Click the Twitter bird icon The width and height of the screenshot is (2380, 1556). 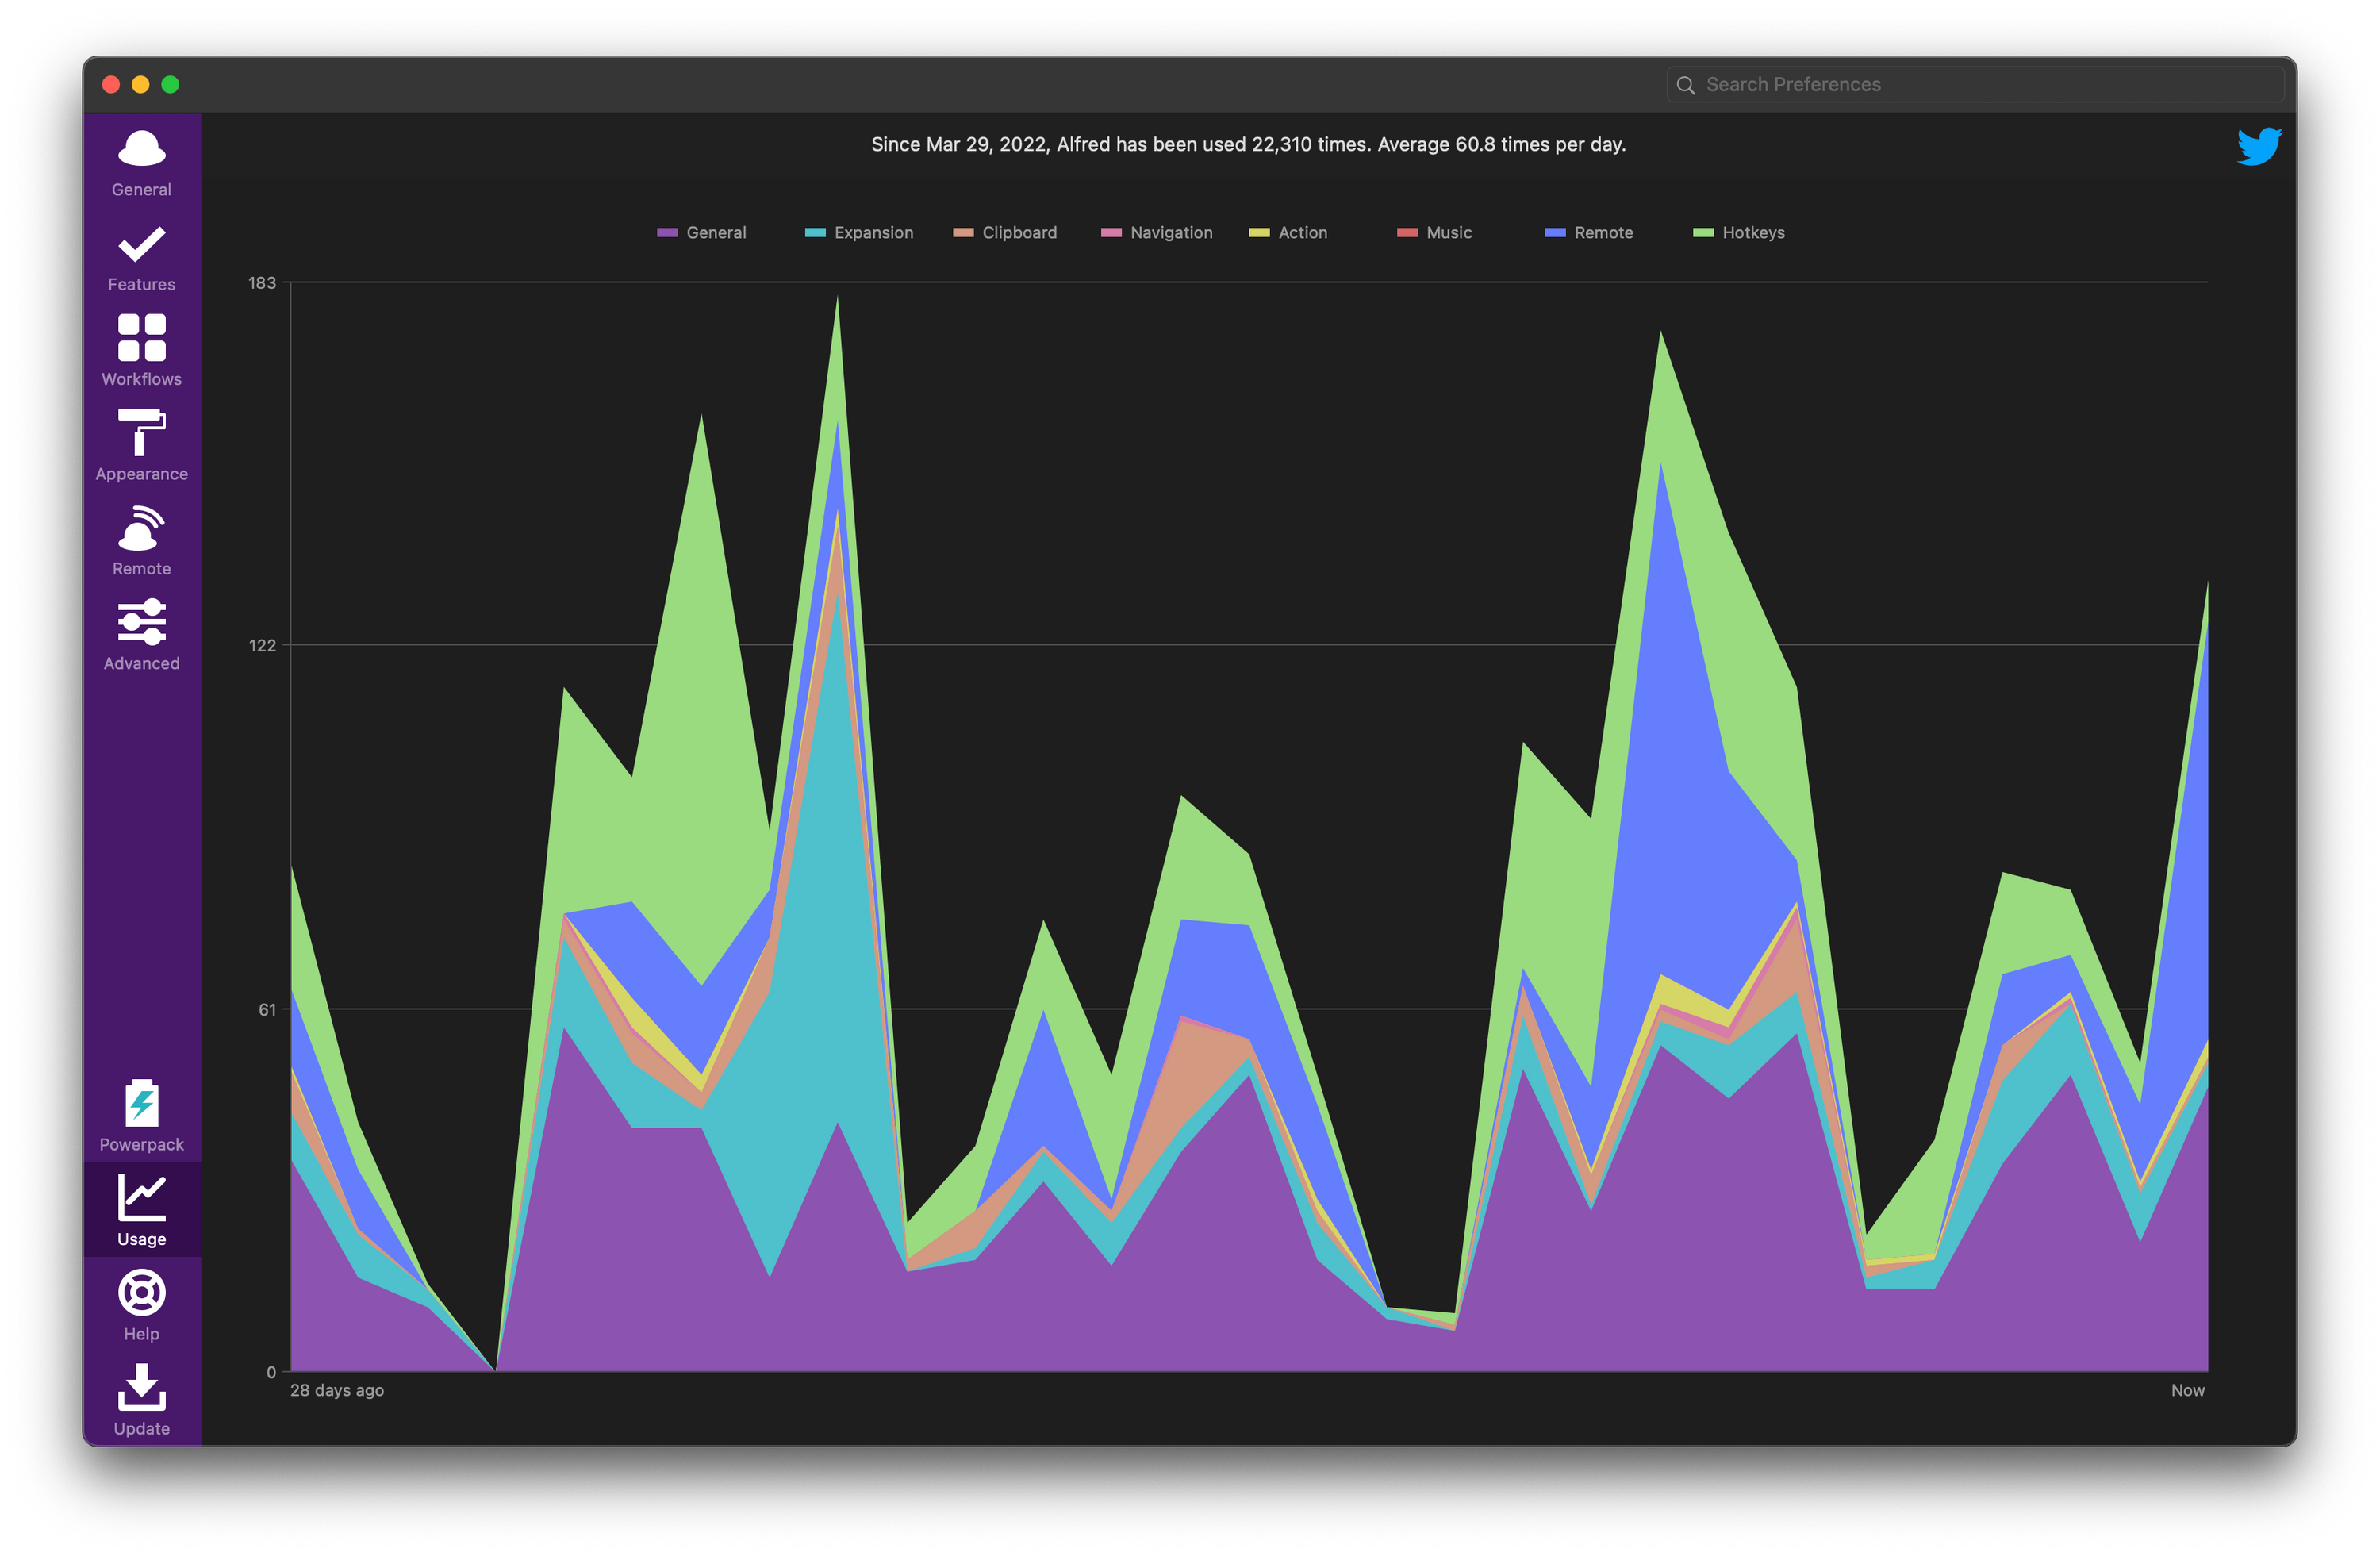(x=2259, y=146)
